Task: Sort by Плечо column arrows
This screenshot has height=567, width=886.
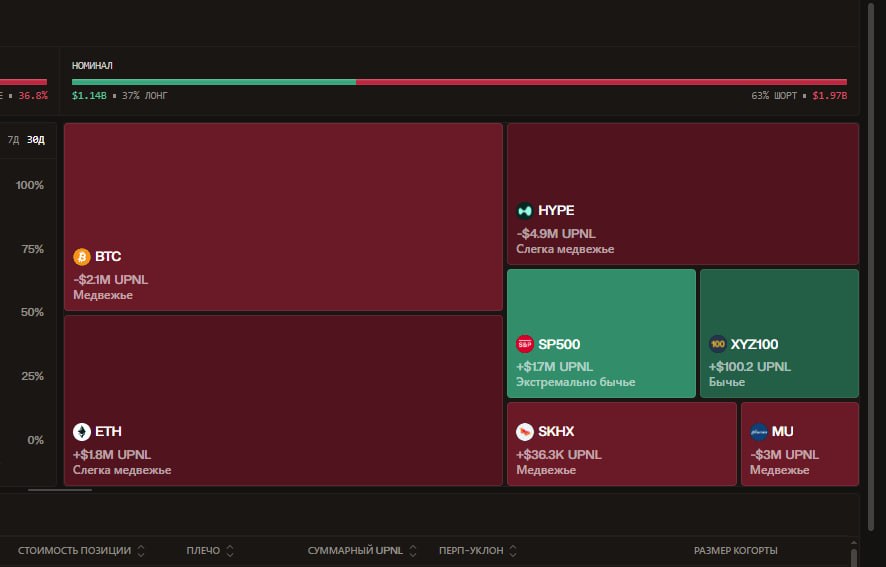Action: tap(230, 551)
